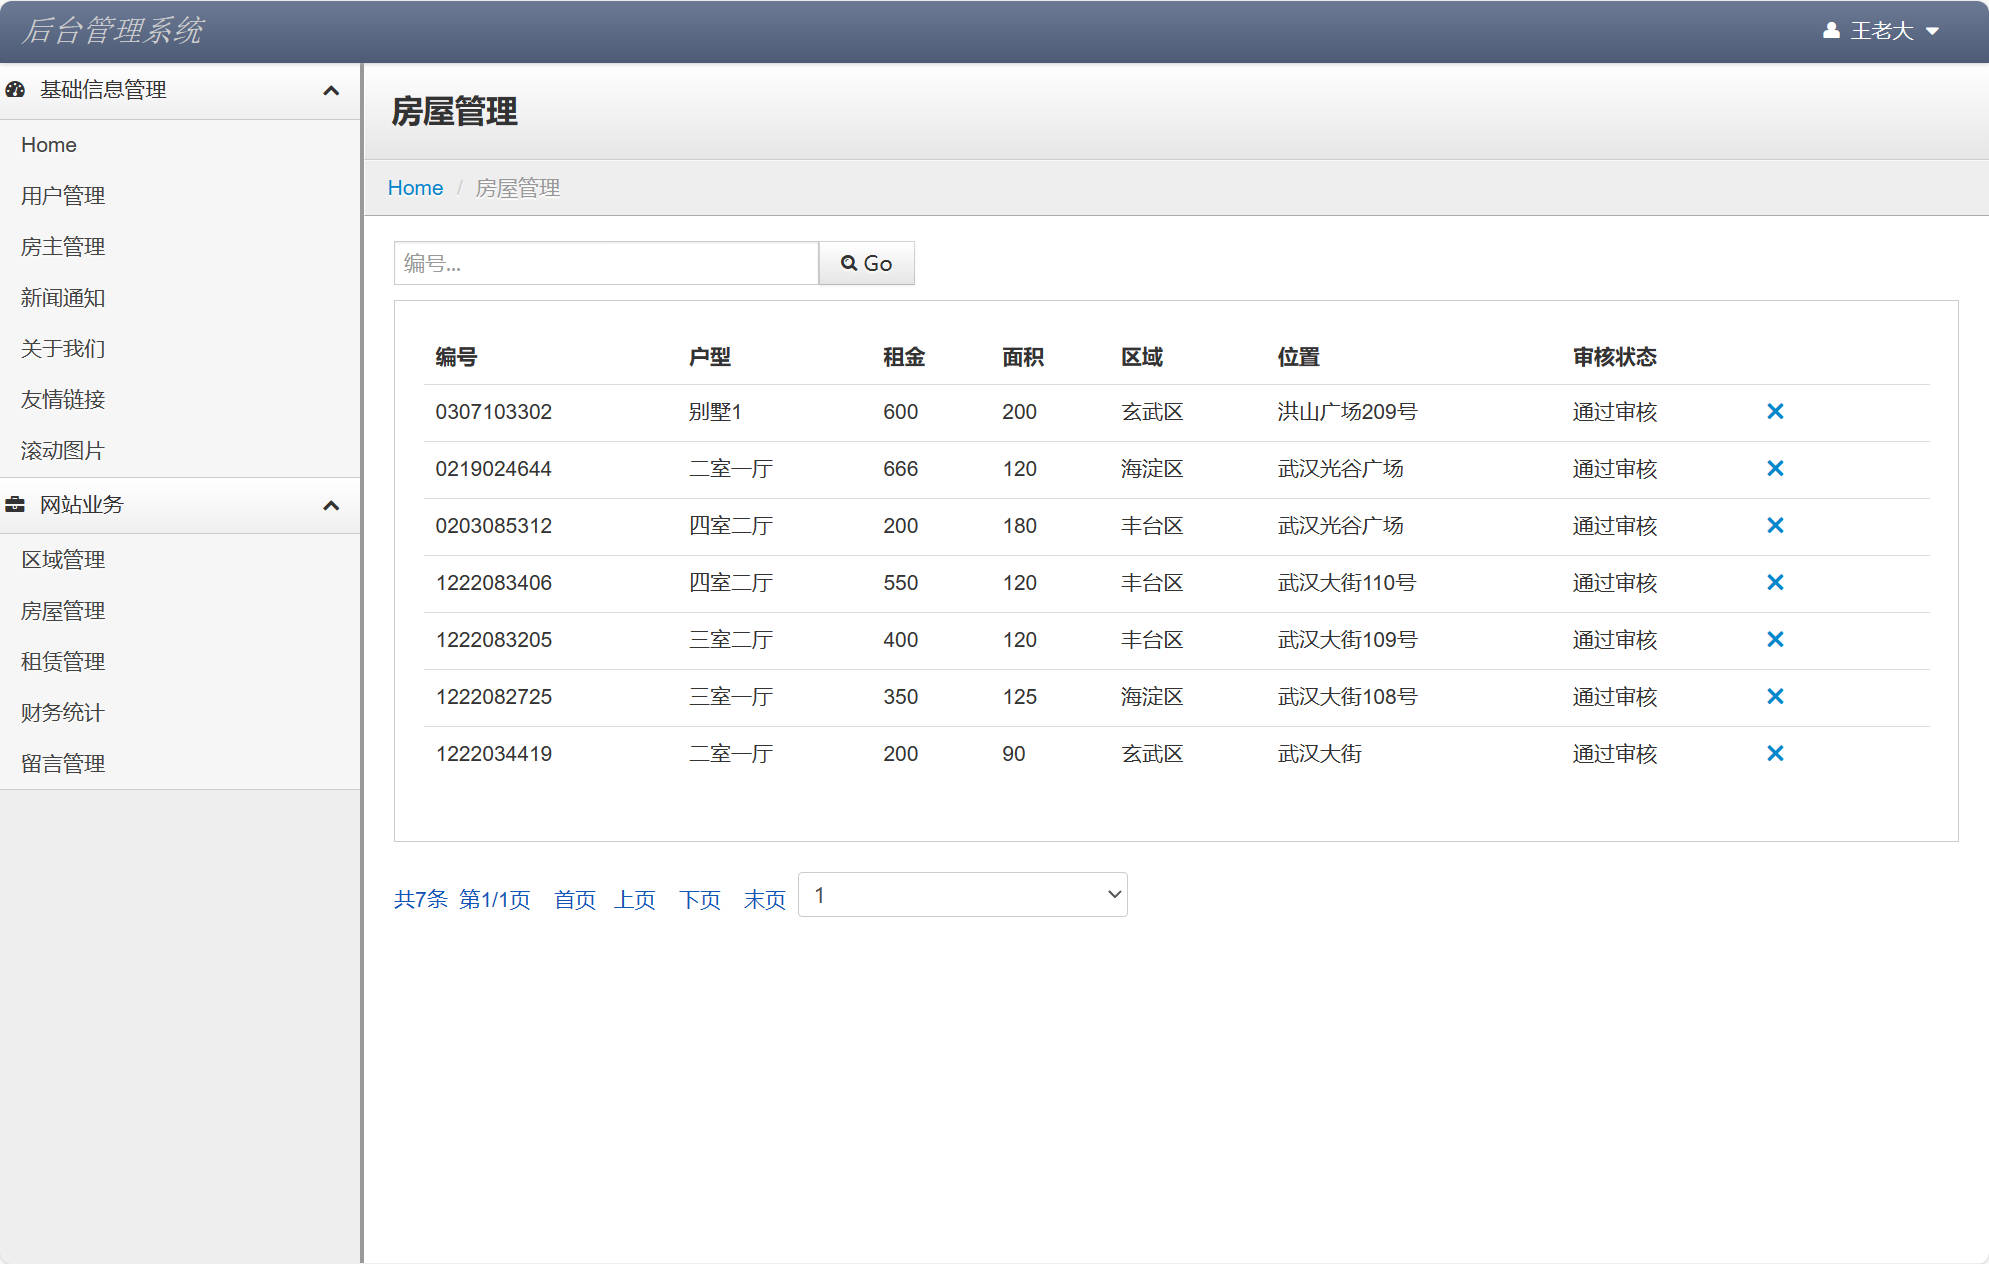This screenshot has width=1989, height=1264.
Task: Remove house 1222082725 via X icon
Action: [x=1775, y=697]
